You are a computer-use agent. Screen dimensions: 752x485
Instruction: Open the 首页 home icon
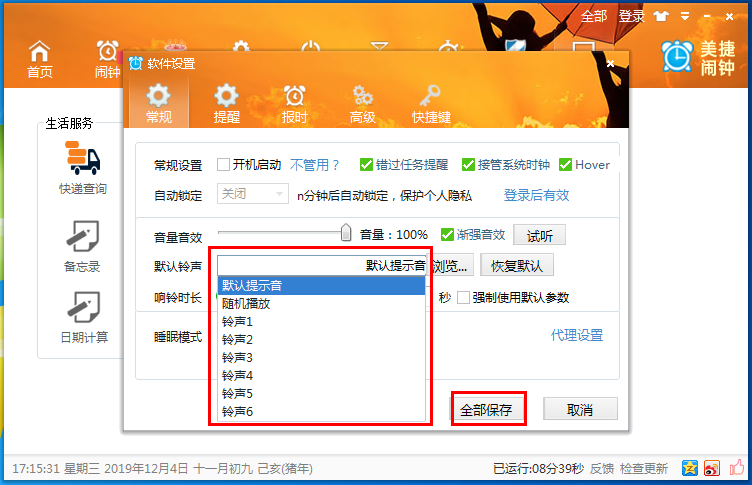[39, 58]
